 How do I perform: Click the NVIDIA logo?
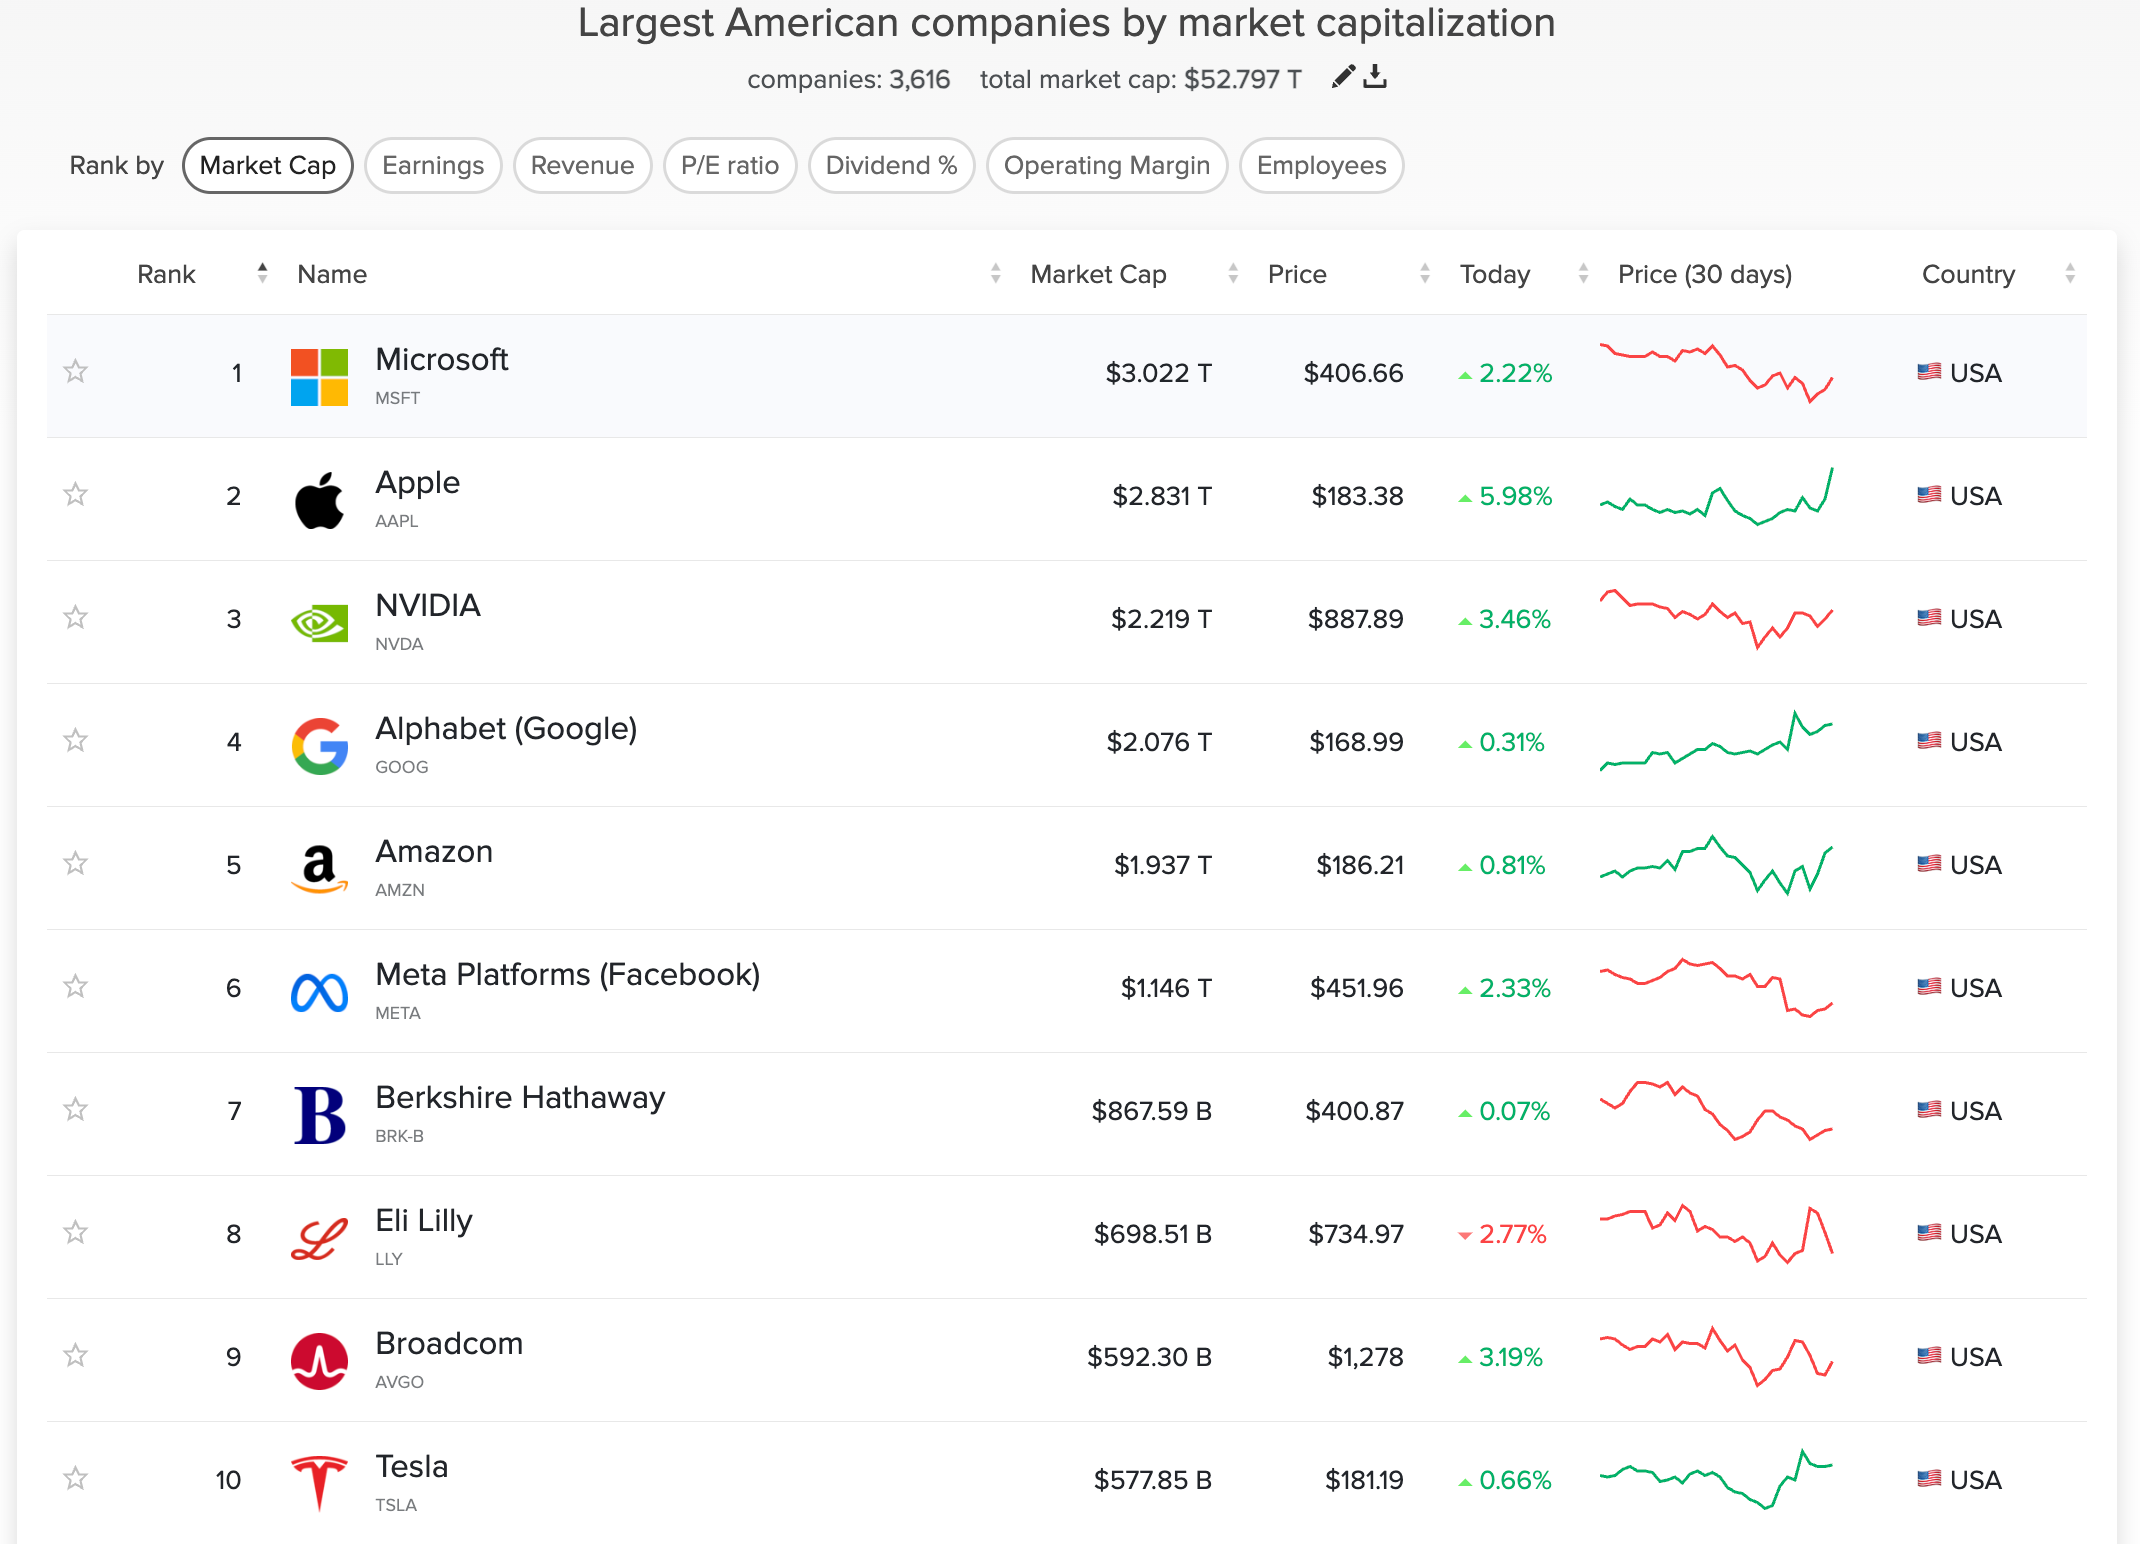click(319, 623)
